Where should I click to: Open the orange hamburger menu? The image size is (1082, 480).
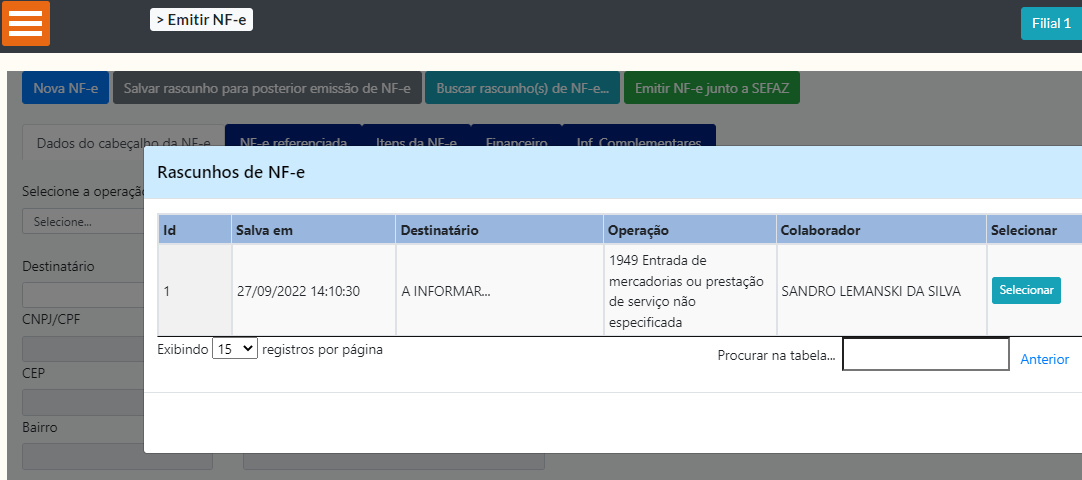coord(26,23)
